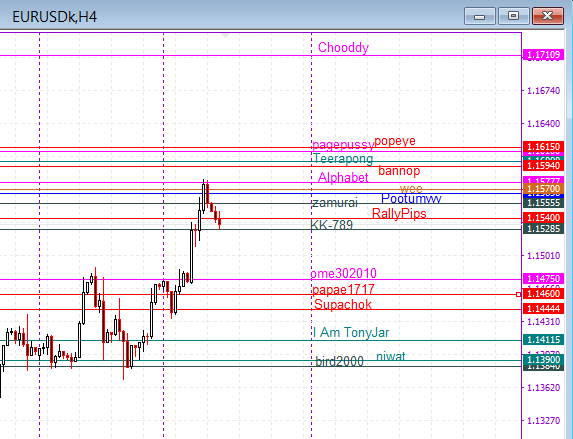Click the popeye level label
The image size is (573, 439).
[x=395, y=141]
